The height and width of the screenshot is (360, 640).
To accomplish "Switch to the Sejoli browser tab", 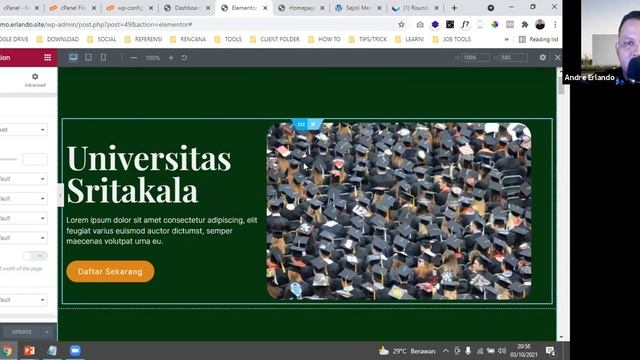I will click(358, 8).
